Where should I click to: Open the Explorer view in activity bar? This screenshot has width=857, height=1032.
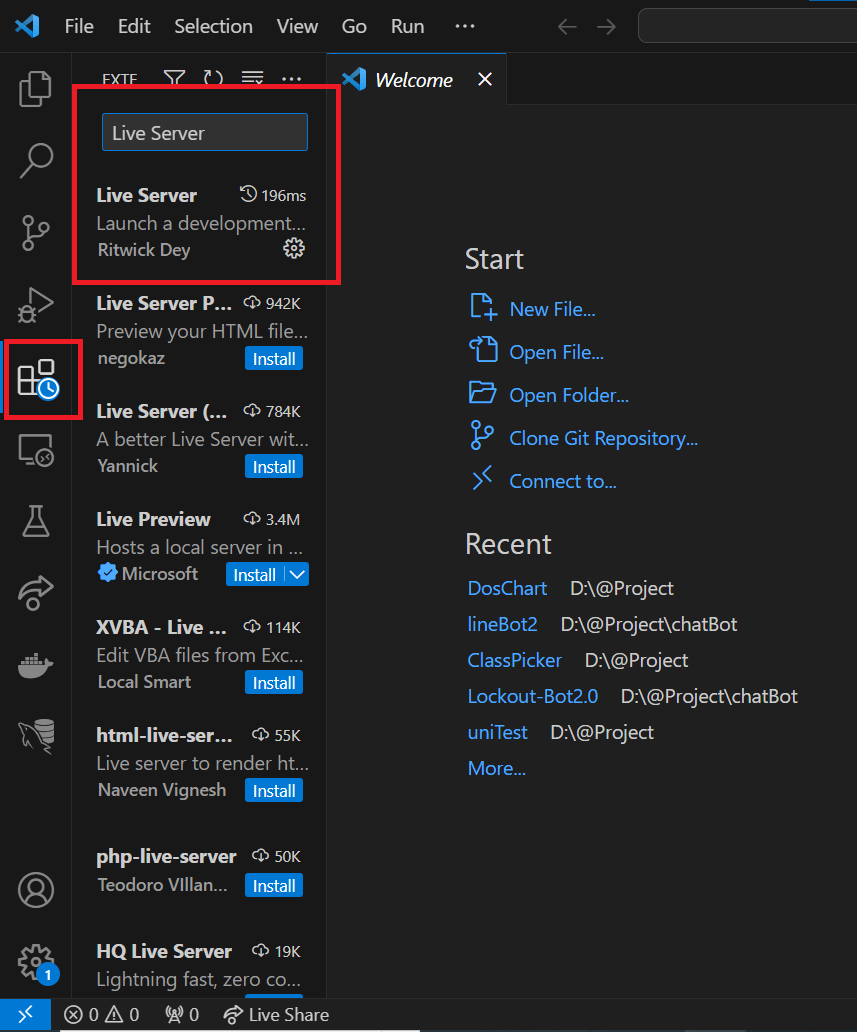click(x=36, y=88)
